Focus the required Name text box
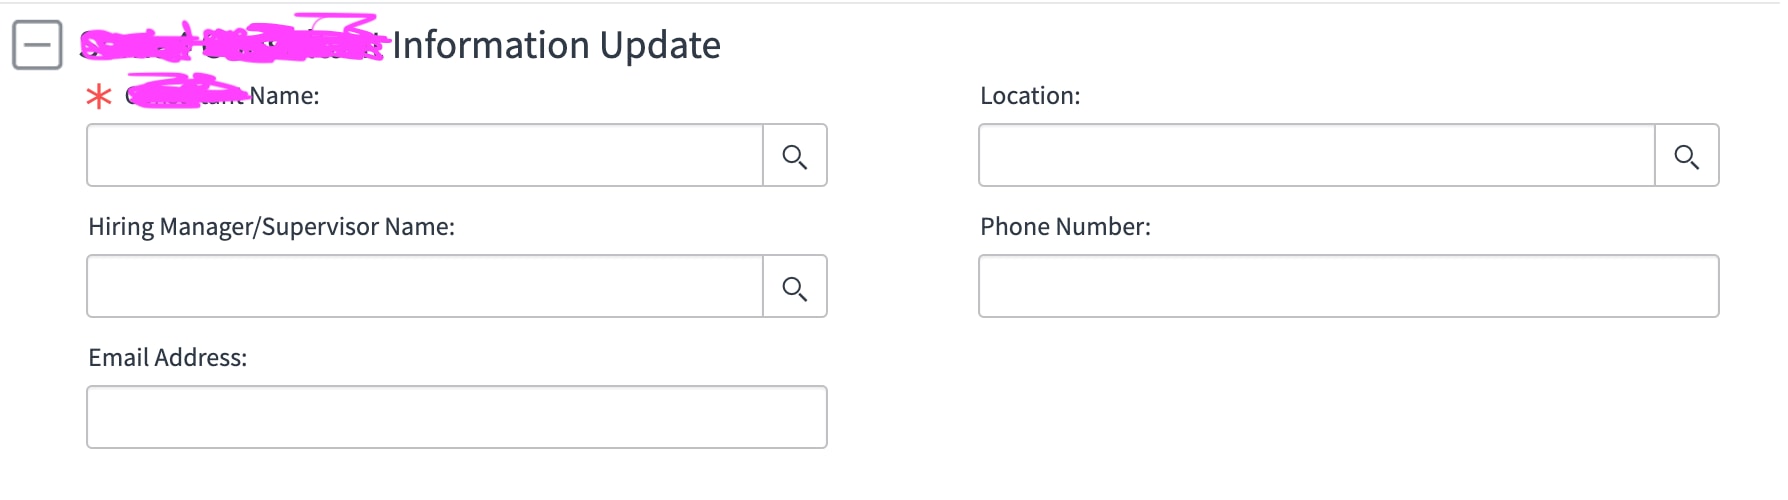Image resolution: width=1788 pixels, height=500 pixels. tap(425, 155)
